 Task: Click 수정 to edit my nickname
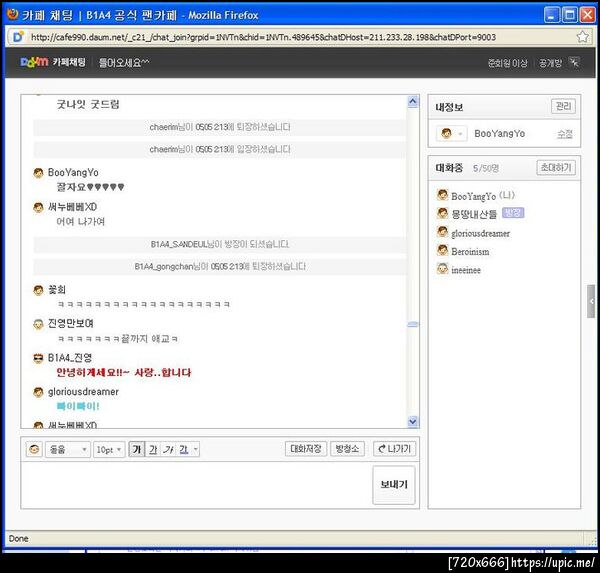pyautogui.click(x=565, y=134)
